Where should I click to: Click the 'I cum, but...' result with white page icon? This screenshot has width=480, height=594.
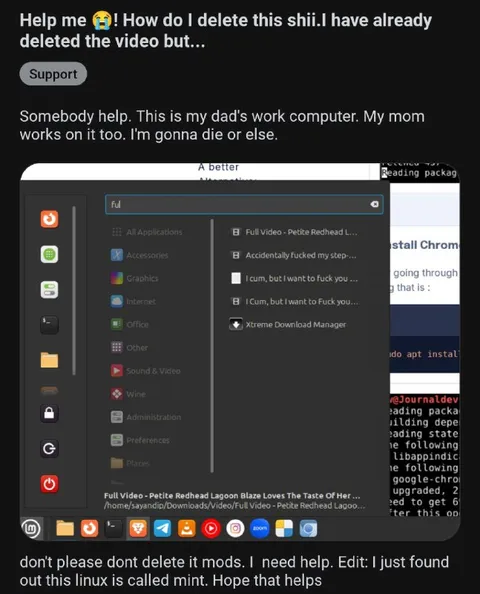tap(294, 278)
